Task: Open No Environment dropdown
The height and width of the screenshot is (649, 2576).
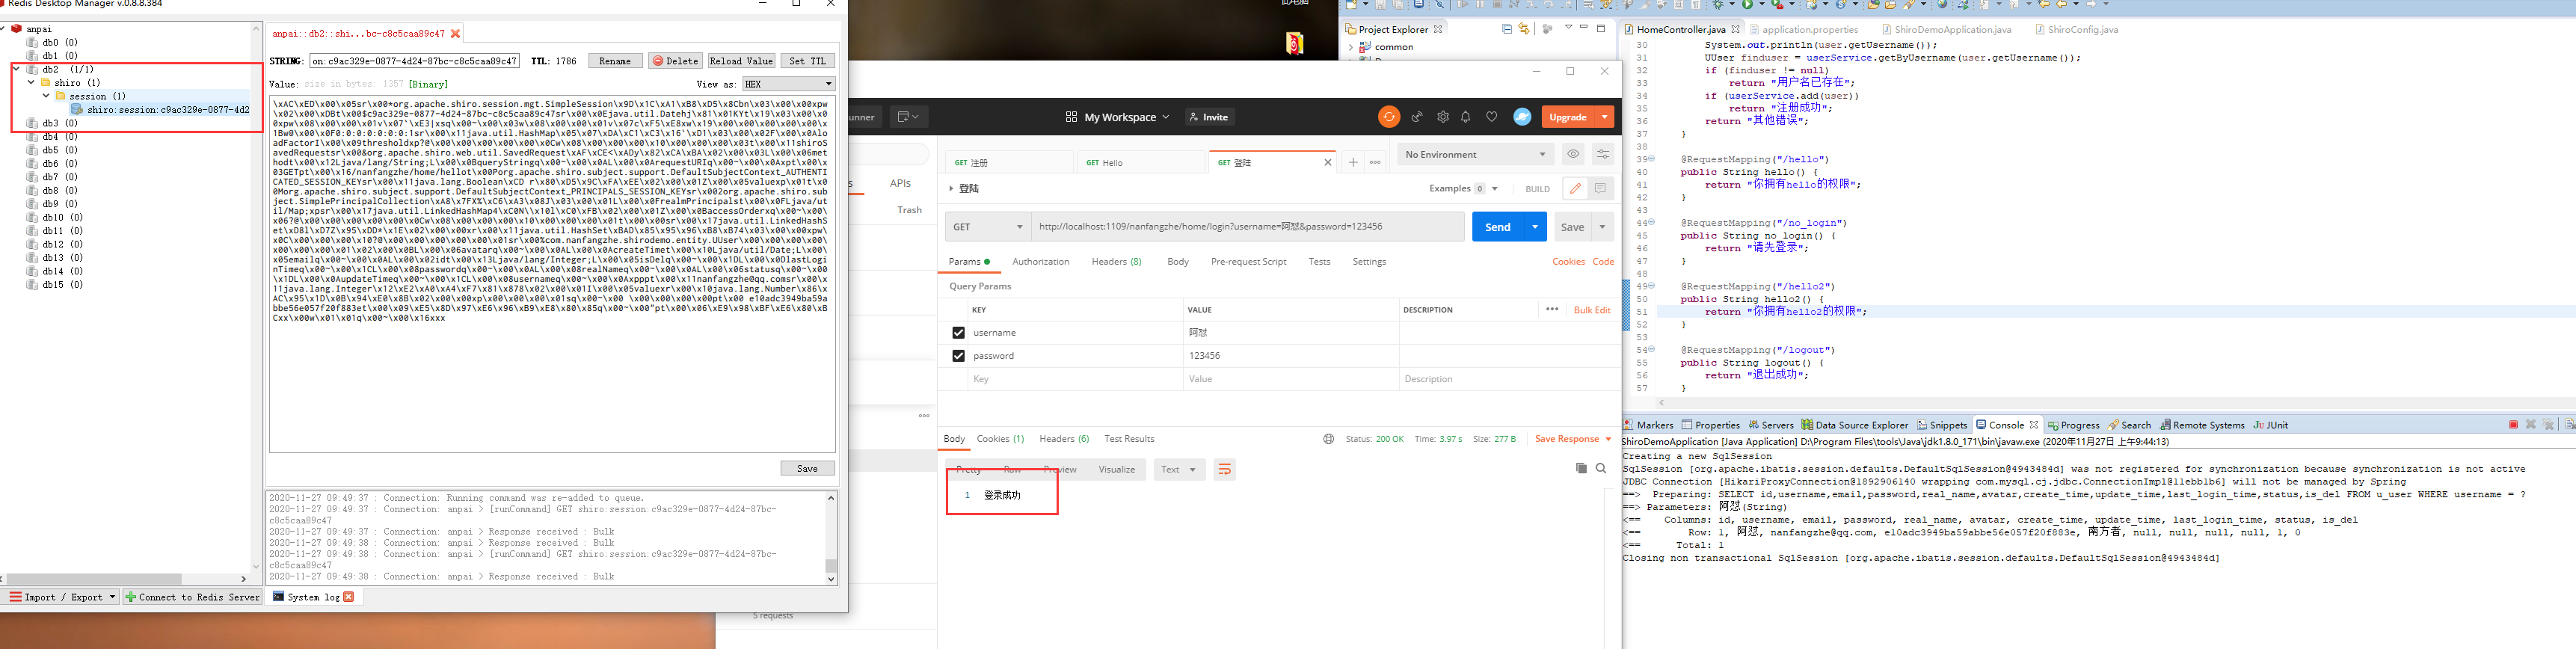Action: 1475,154
